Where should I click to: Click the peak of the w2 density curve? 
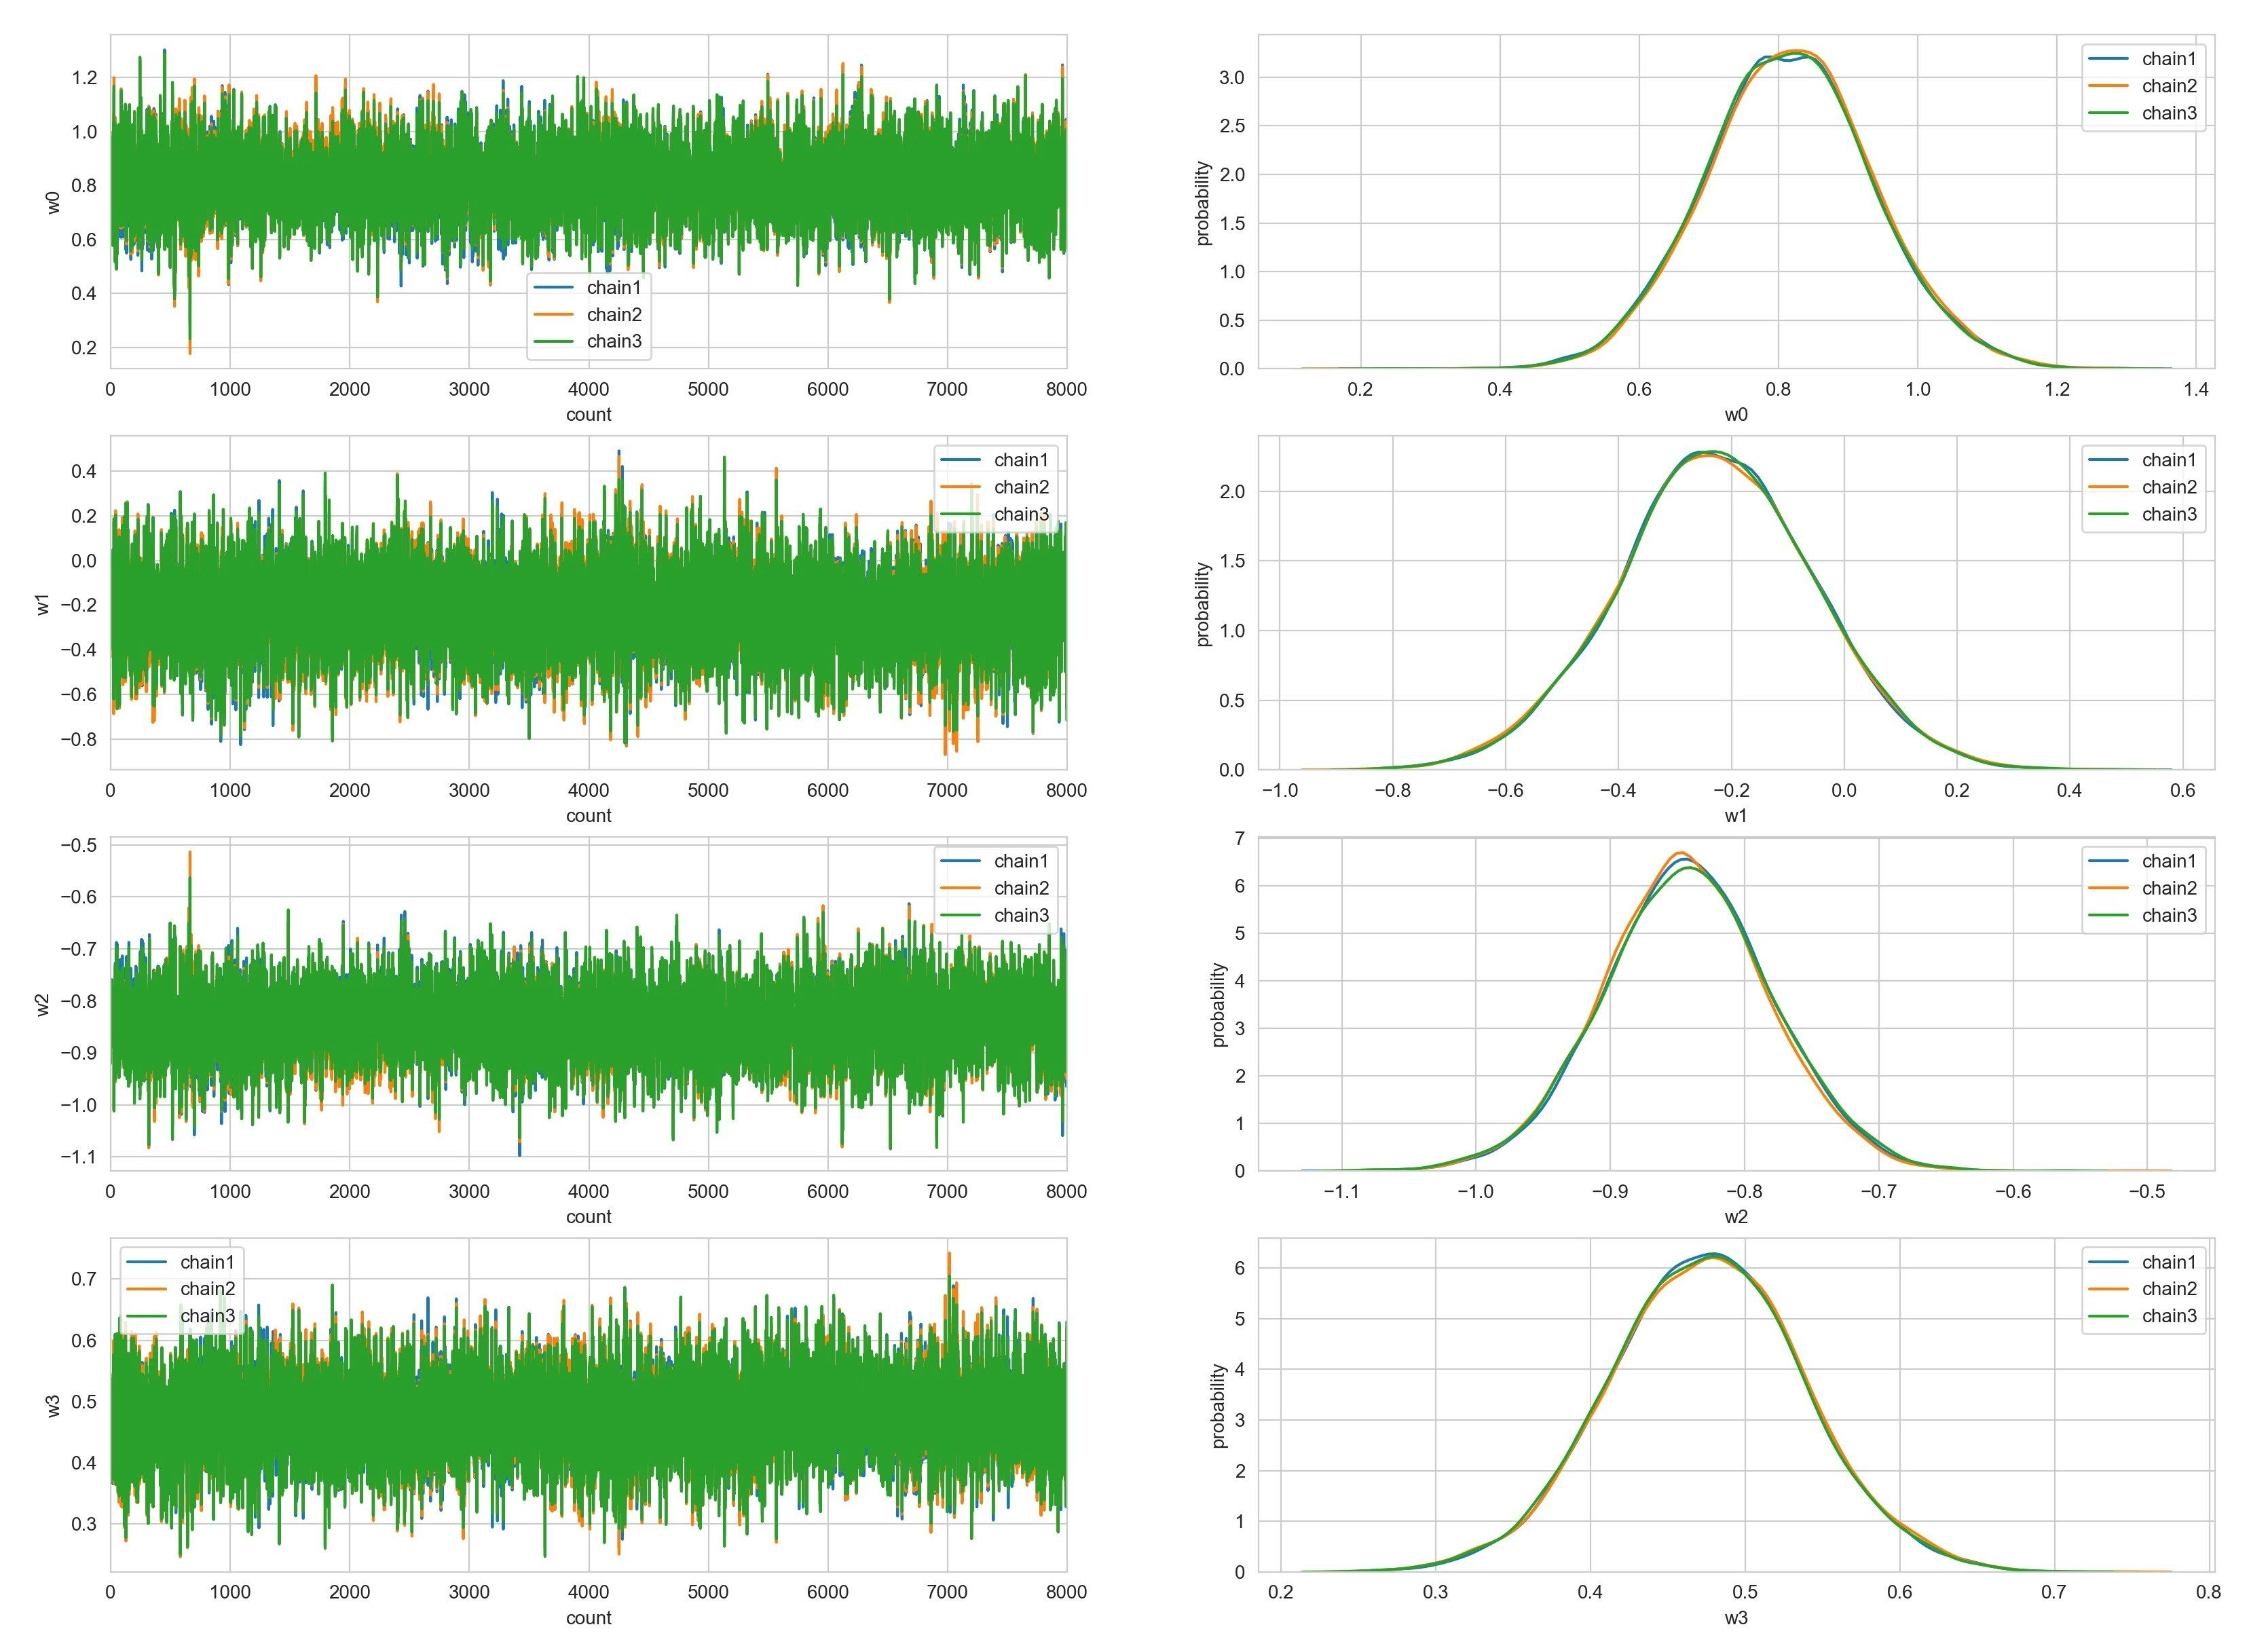1682,856
